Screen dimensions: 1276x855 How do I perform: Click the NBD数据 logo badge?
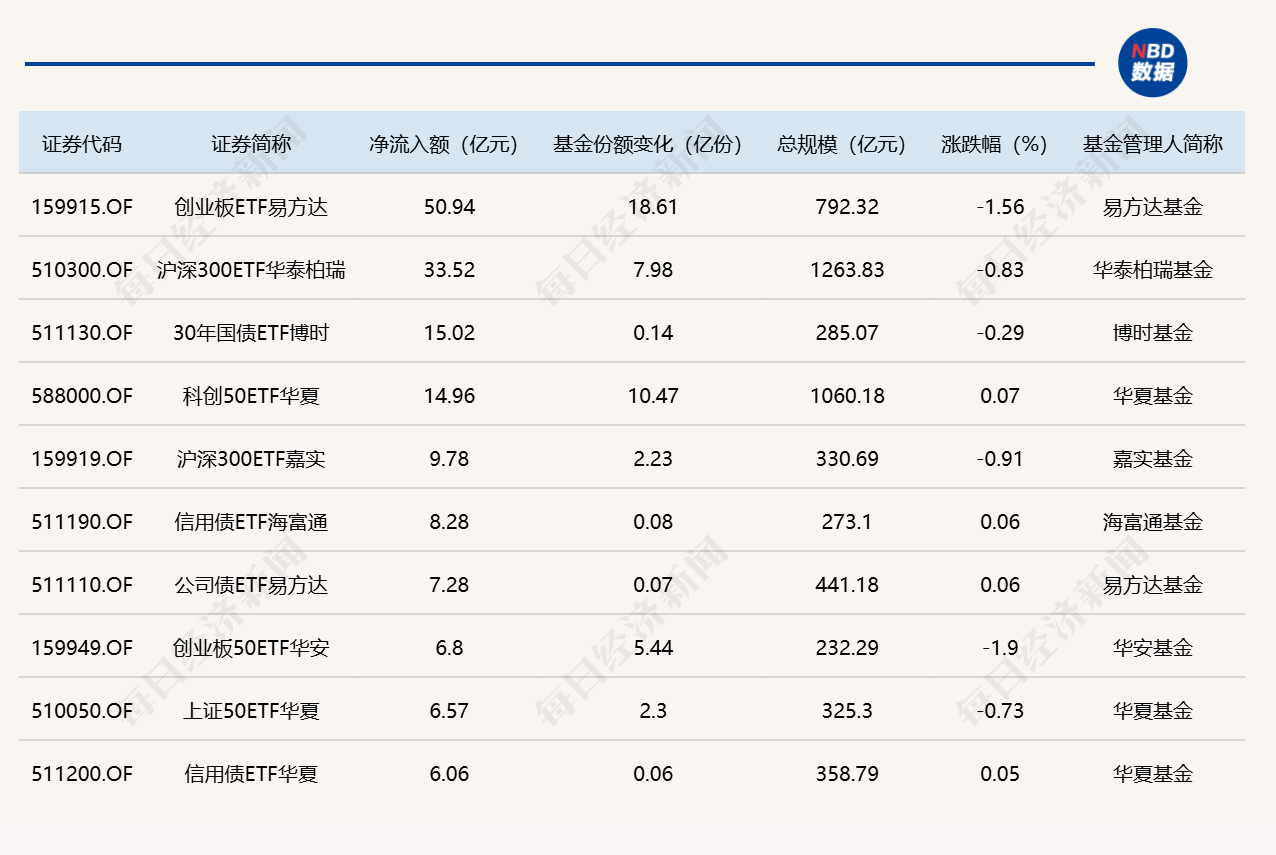pos(1152,63)
